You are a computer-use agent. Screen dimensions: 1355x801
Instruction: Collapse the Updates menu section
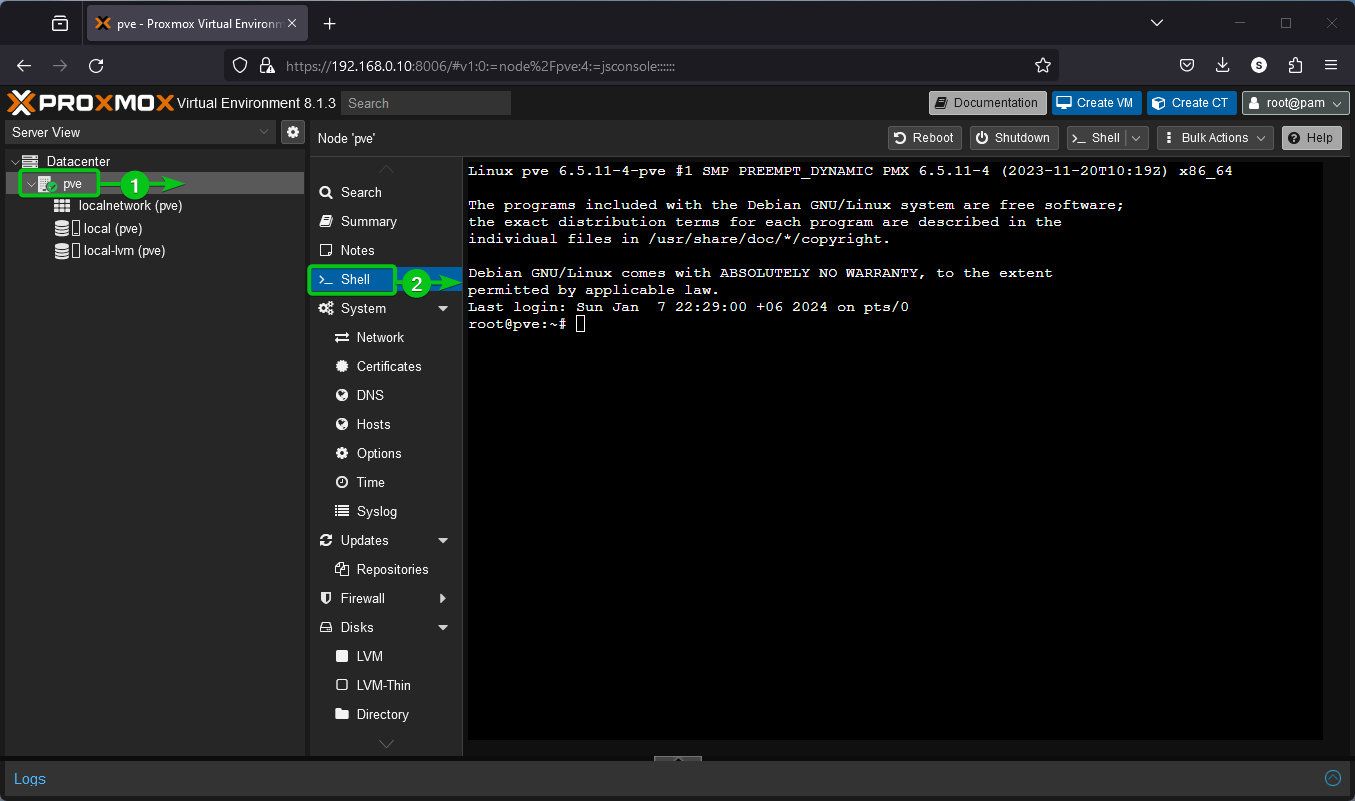(444, 541)
